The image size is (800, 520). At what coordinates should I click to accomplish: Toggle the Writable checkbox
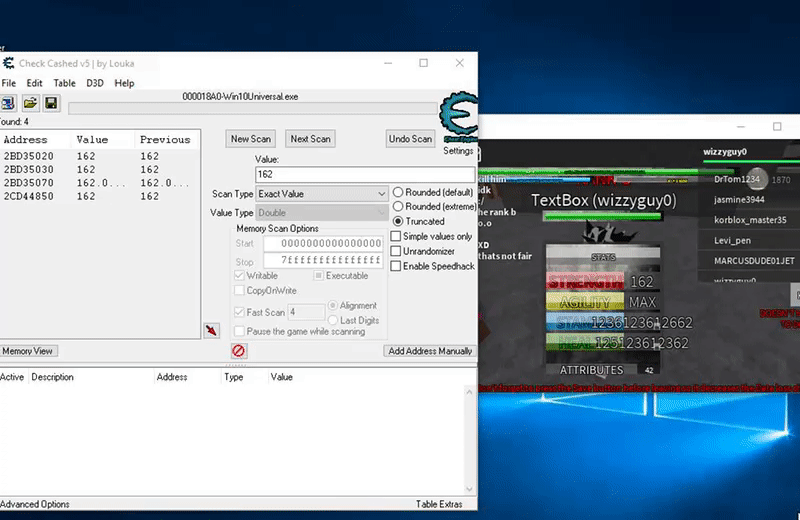point(239,276)
